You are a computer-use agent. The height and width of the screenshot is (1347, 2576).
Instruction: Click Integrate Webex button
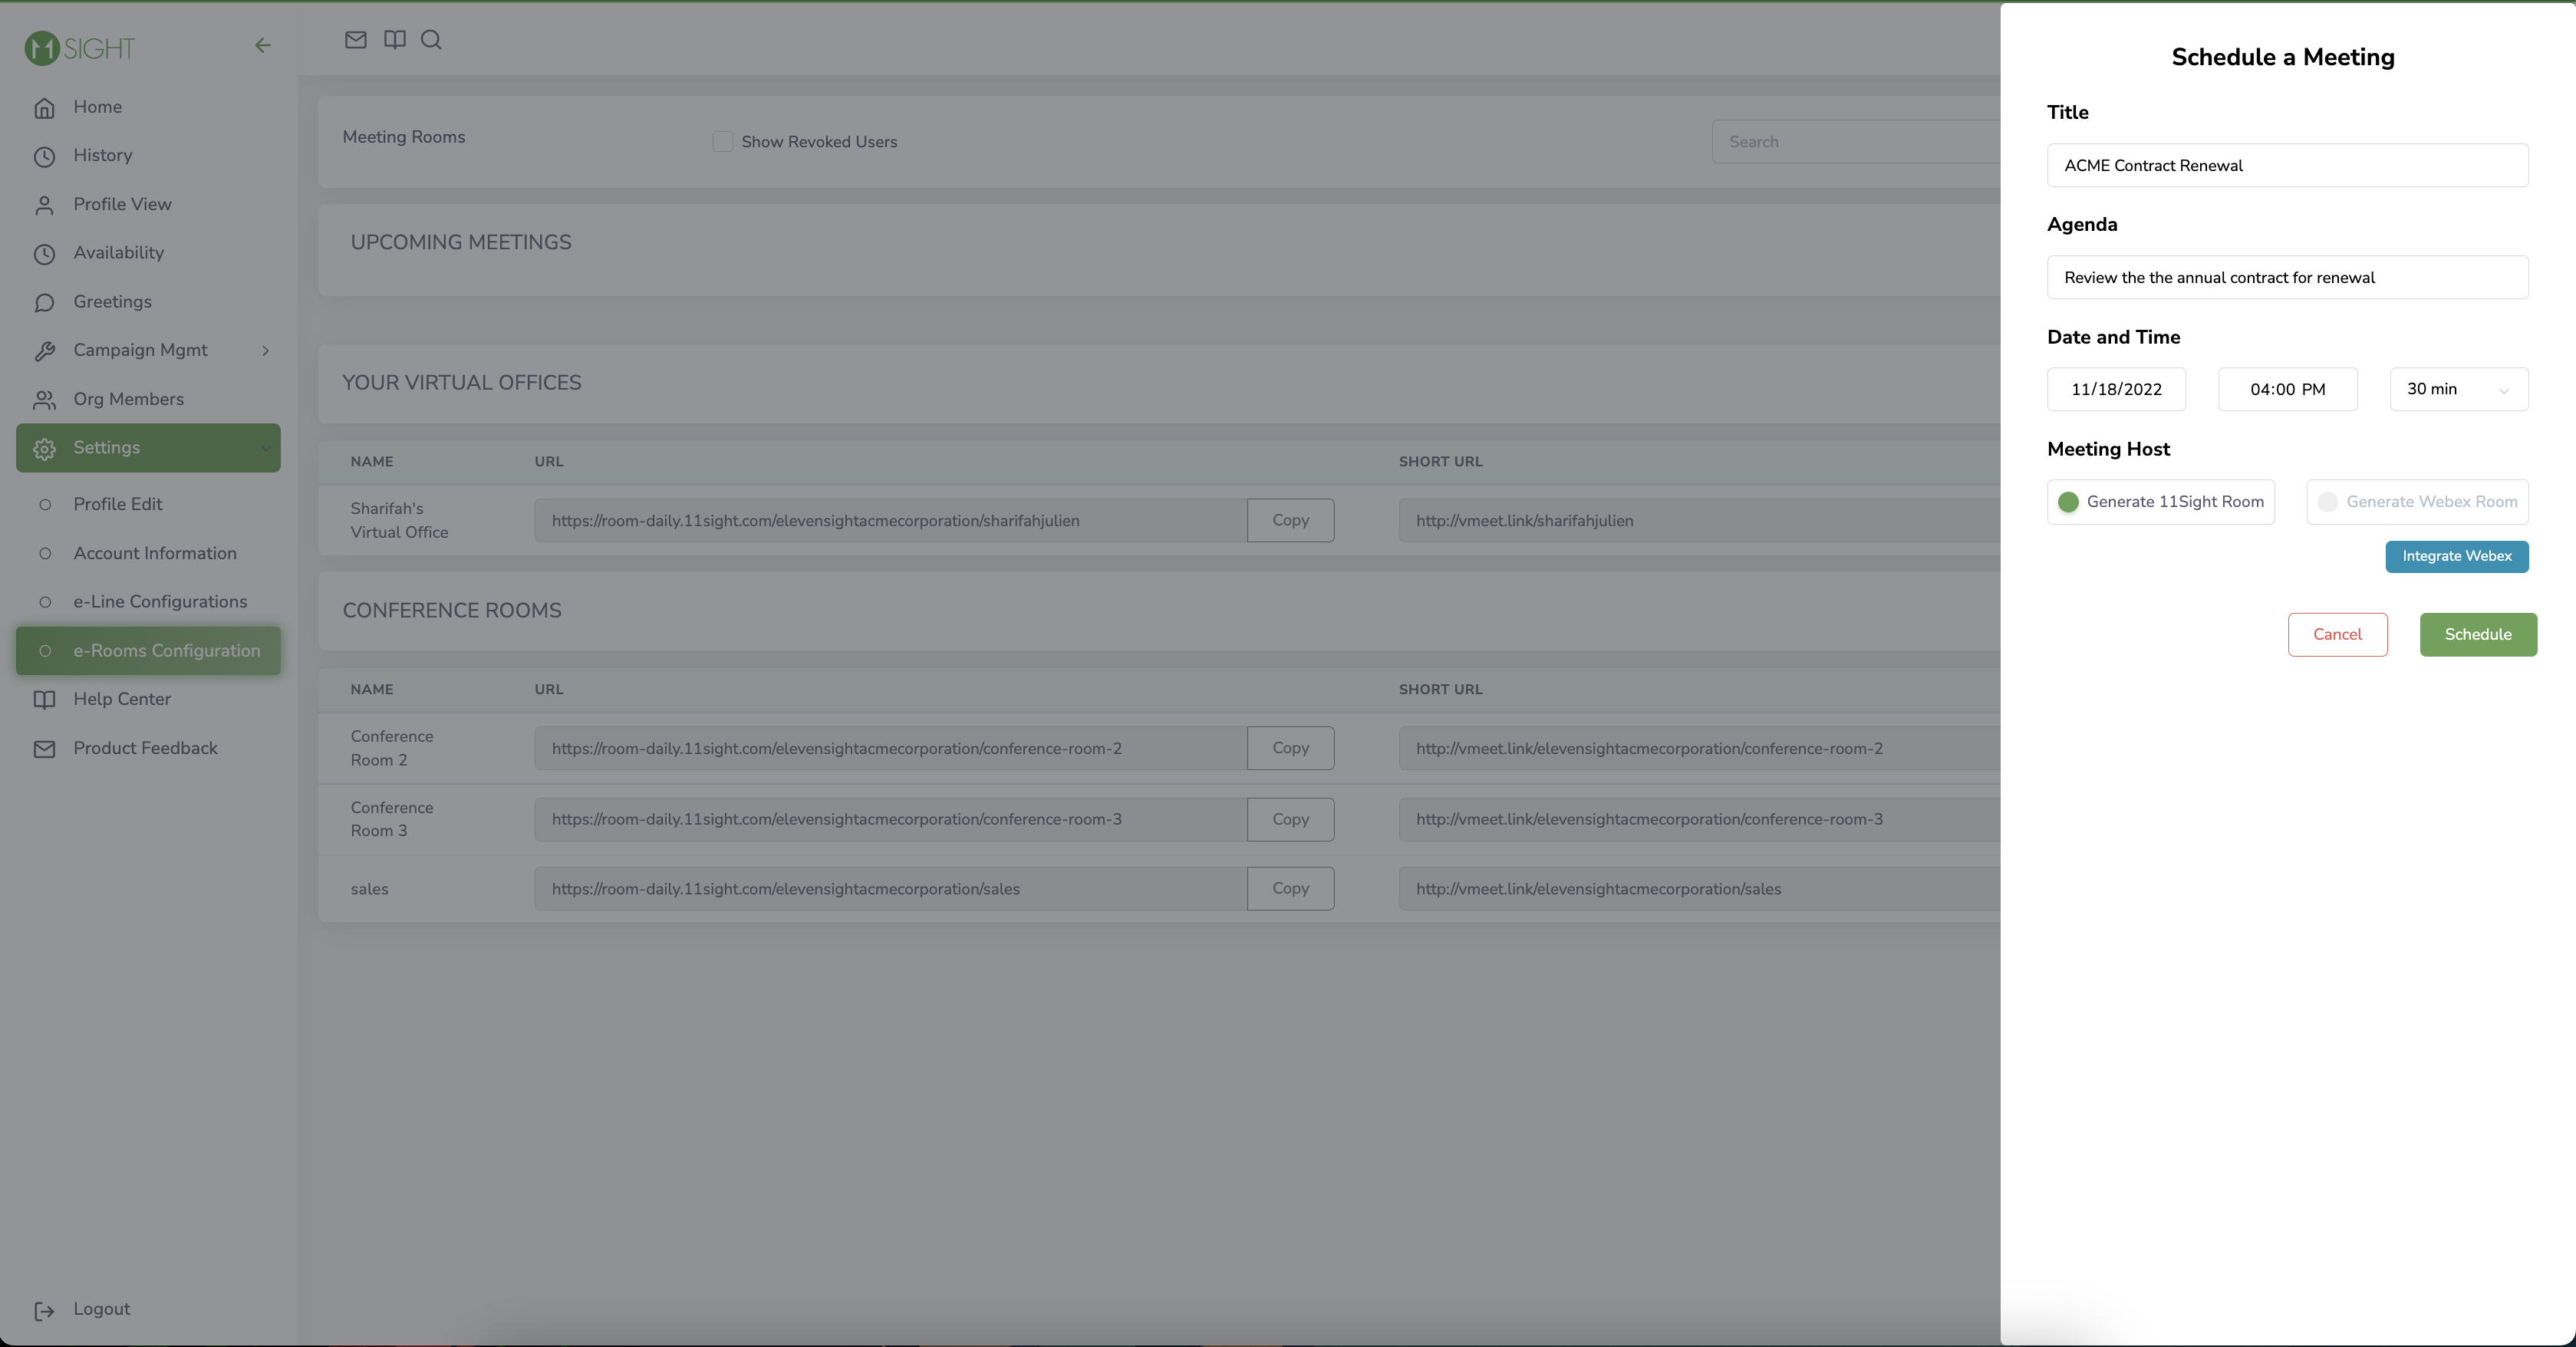click(2457, 557)
